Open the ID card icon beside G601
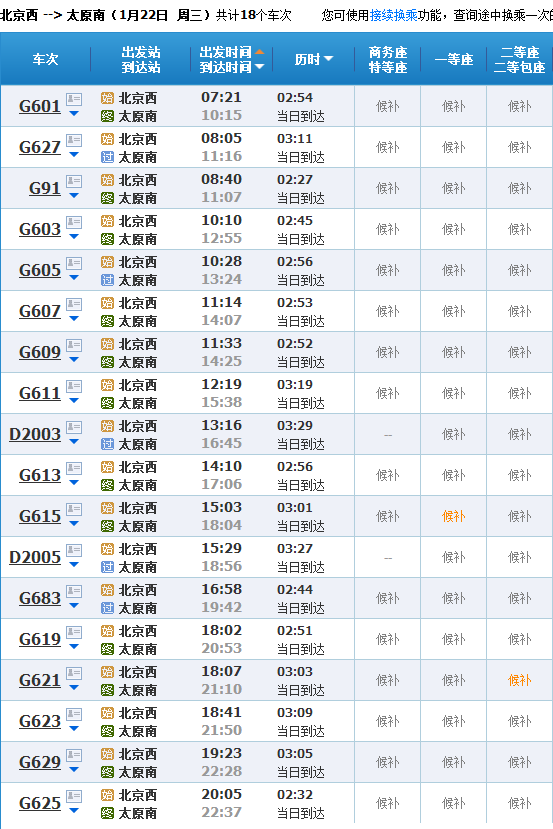Screen dimensions: 553x829 tap(74, 99)
